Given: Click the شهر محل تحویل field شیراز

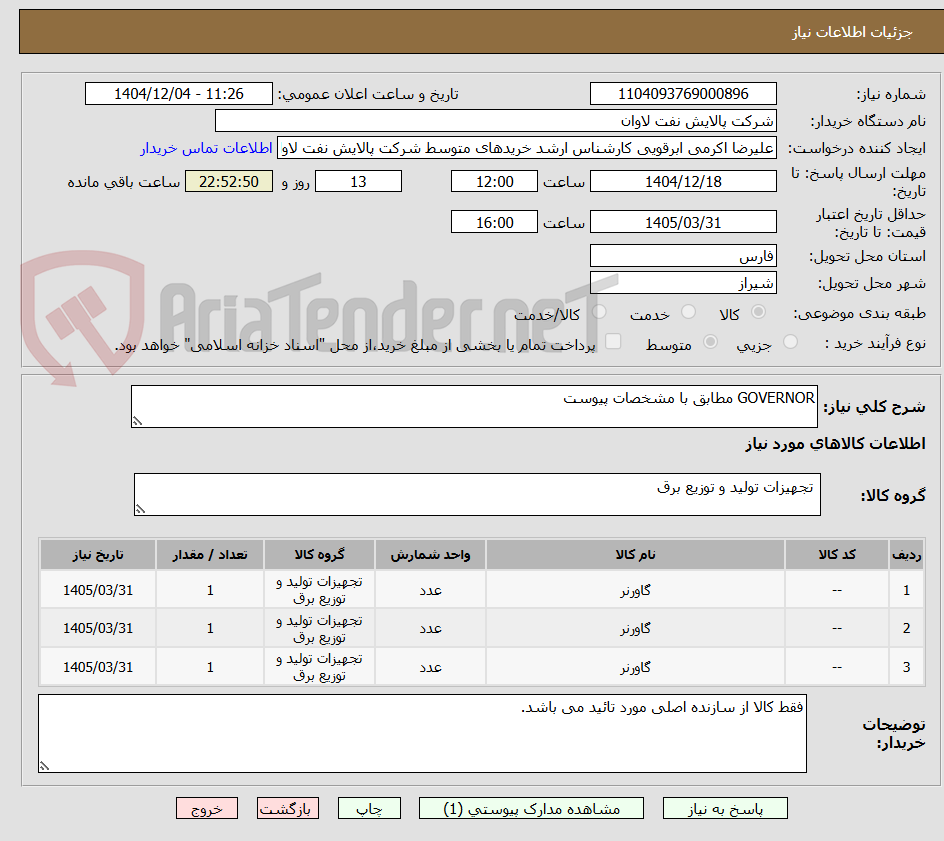Looking at the screenshot, I should 683,283.
